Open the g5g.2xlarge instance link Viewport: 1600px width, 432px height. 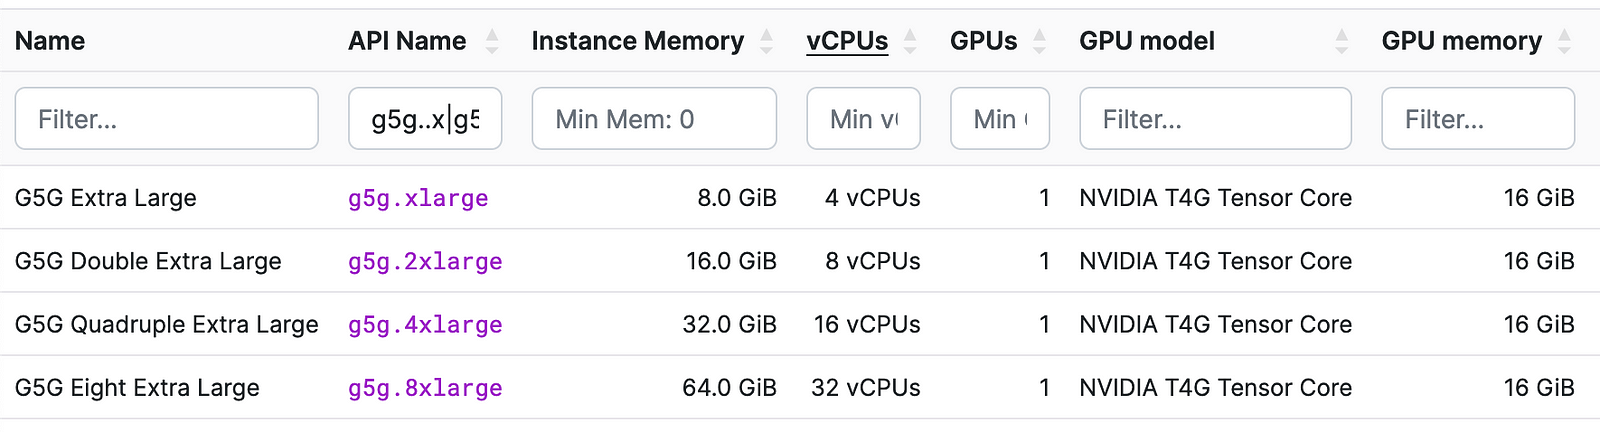tap(425, 261)
